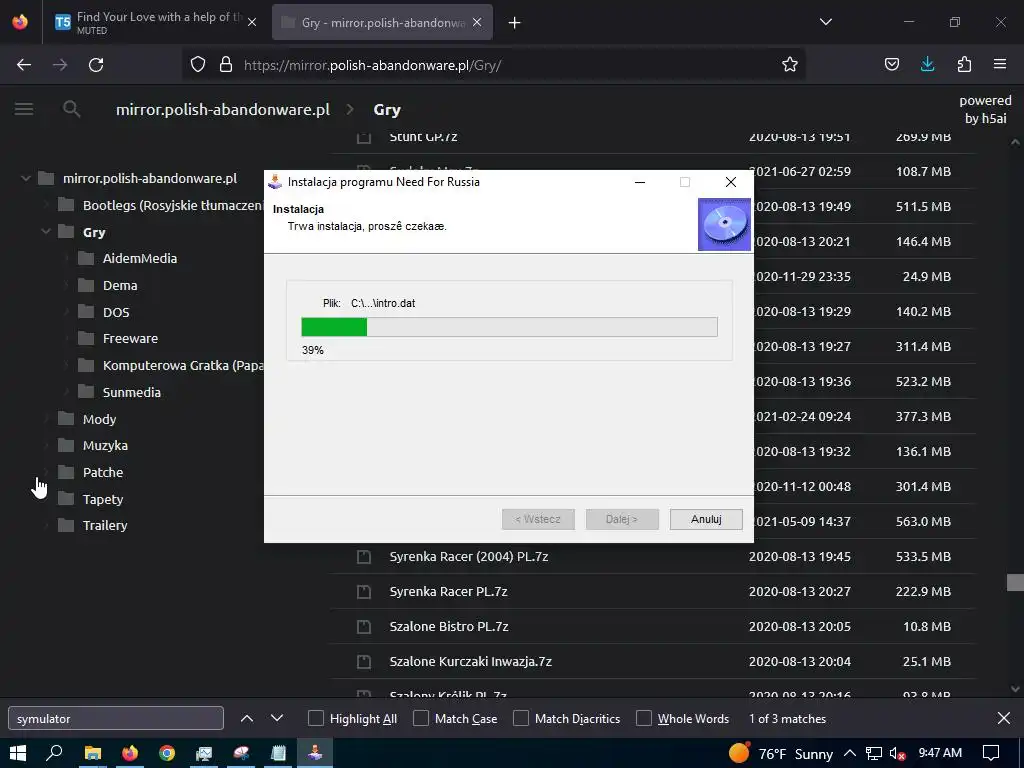
Task: Click the padlock site security icon
Action: click(x=226, y=64)
